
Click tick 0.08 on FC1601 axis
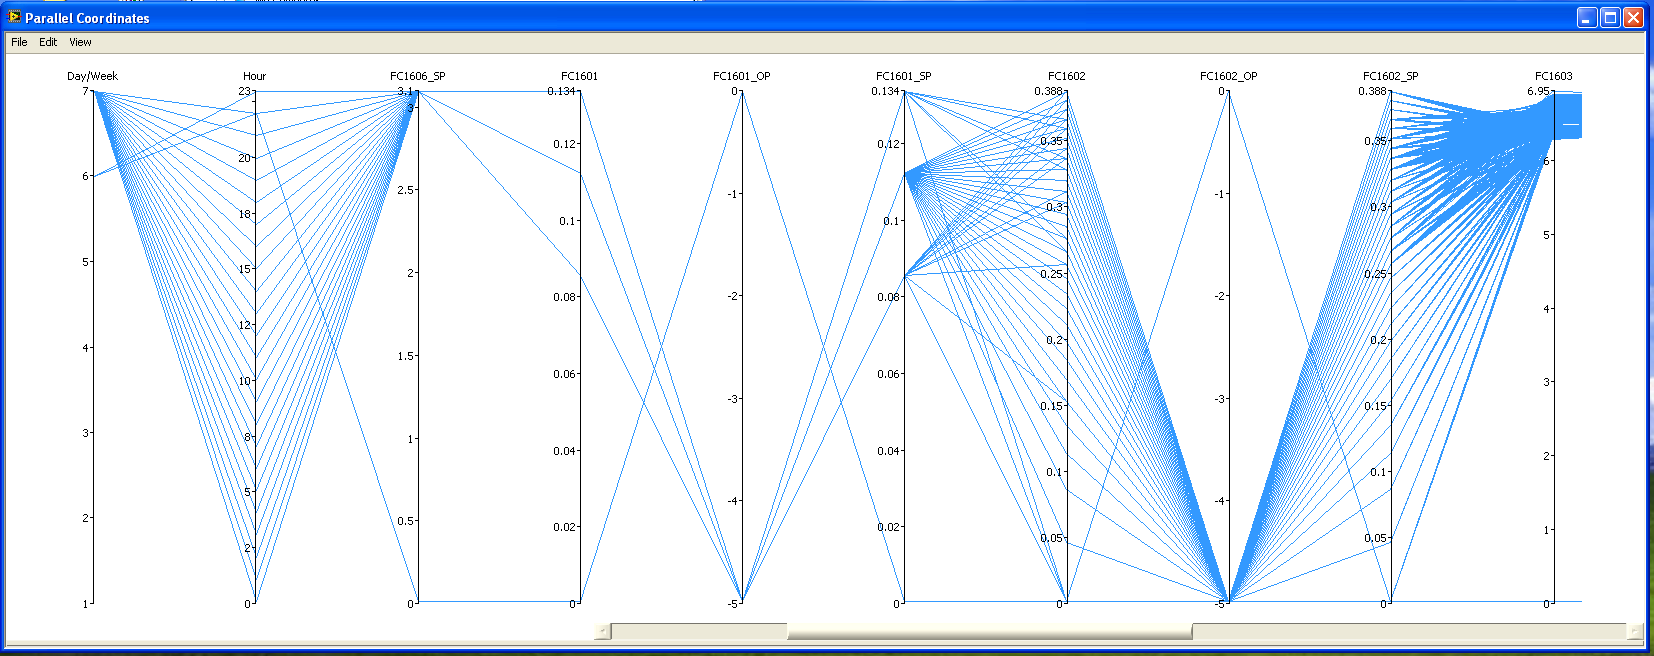pos(565,297)
